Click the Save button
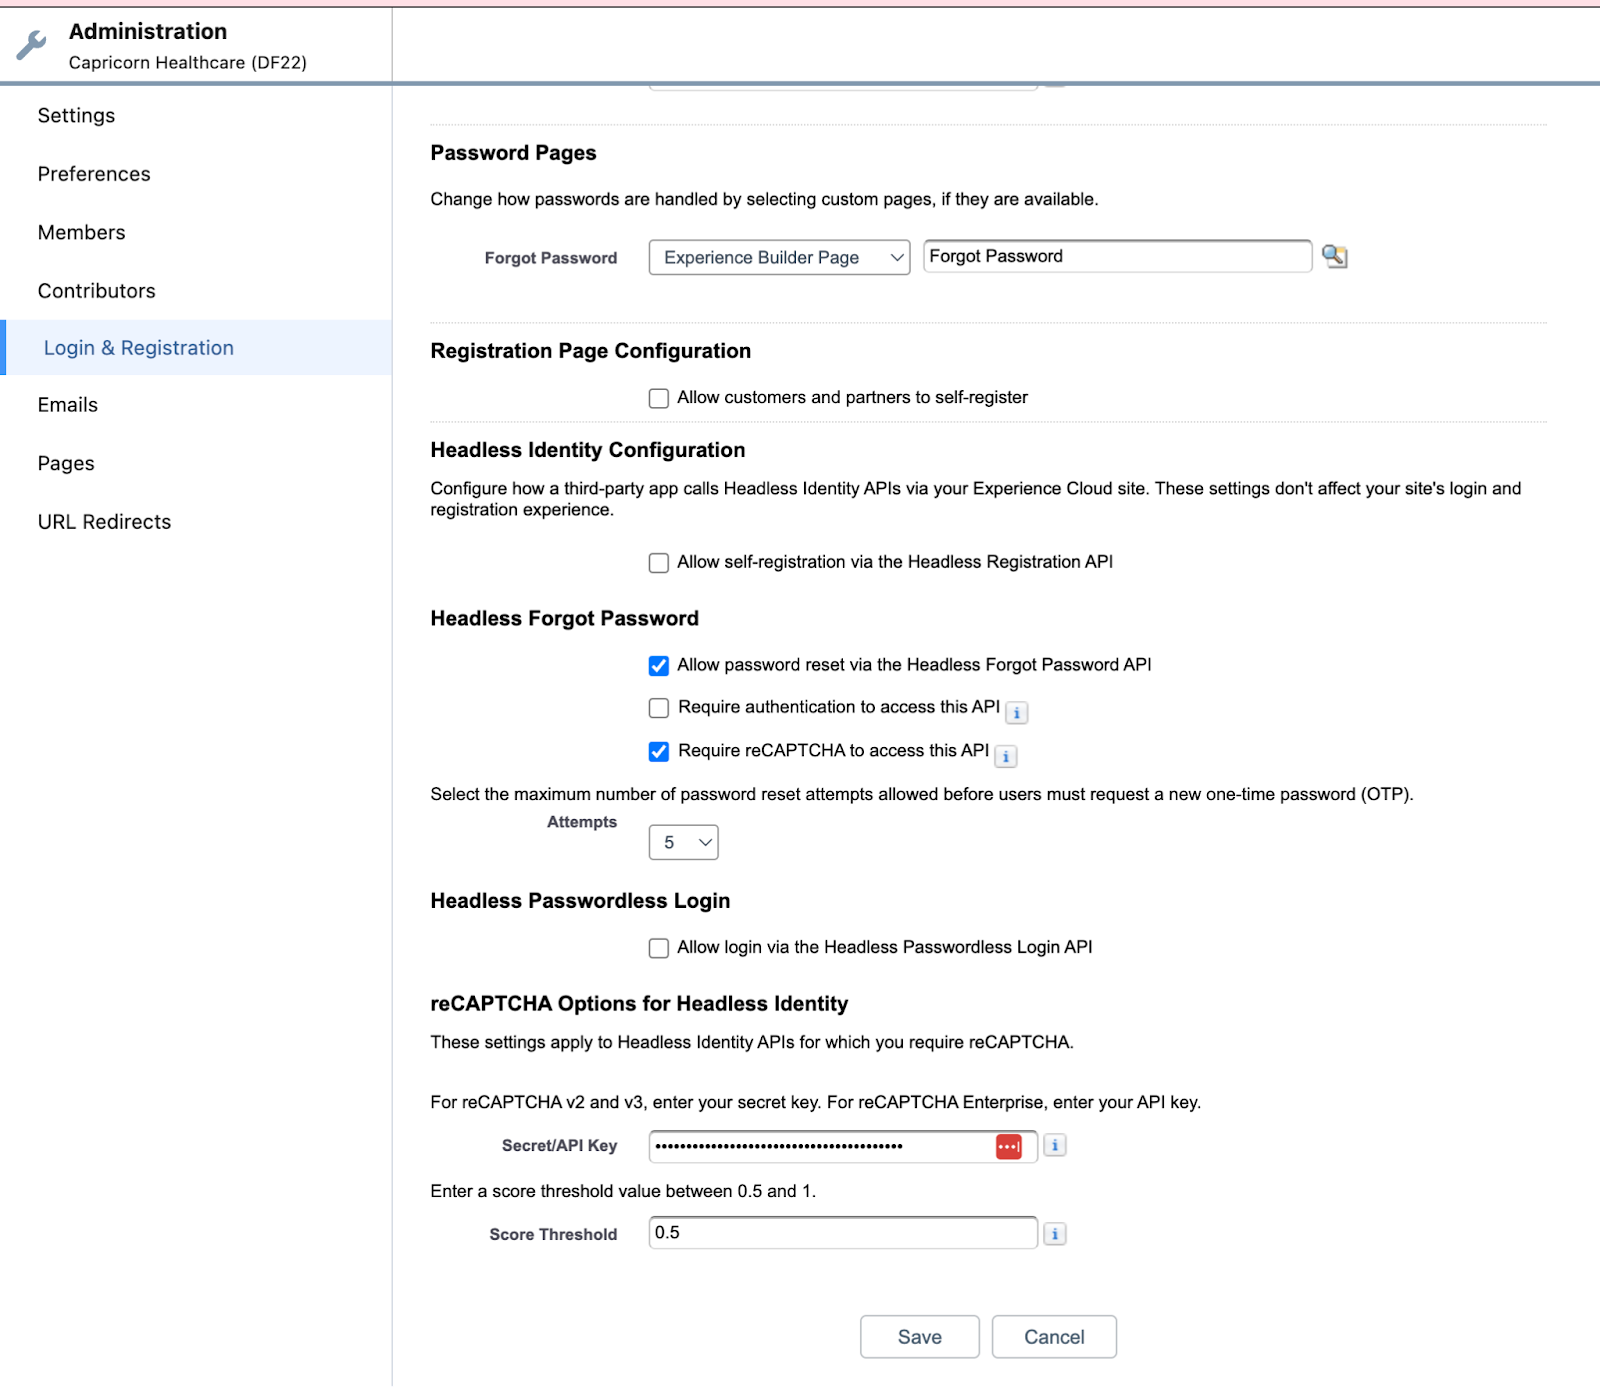 coord(918,1336)
